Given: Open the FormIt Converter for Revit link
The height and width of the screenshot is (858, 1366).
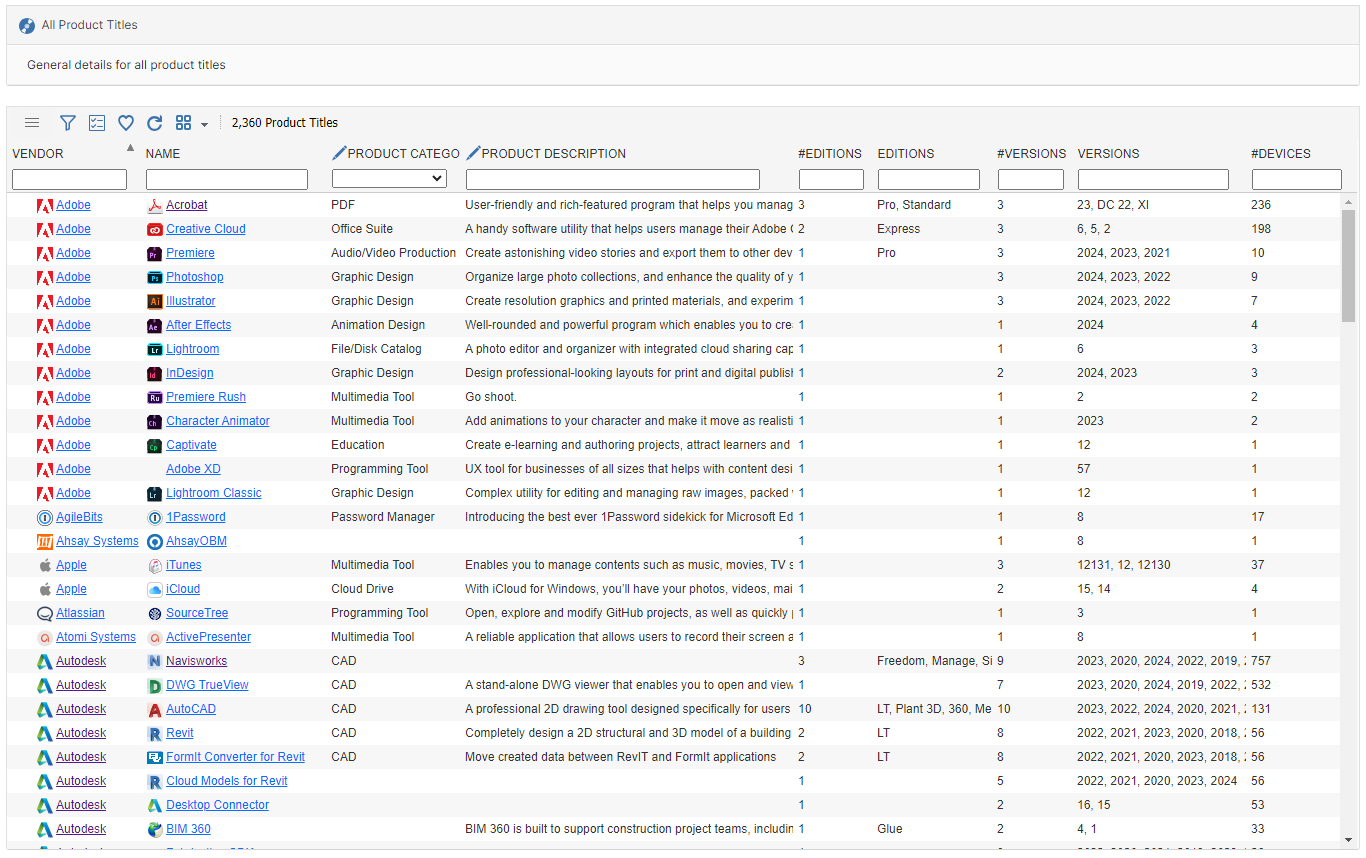Looking at the screenshot, I should (x=235, y=757).
